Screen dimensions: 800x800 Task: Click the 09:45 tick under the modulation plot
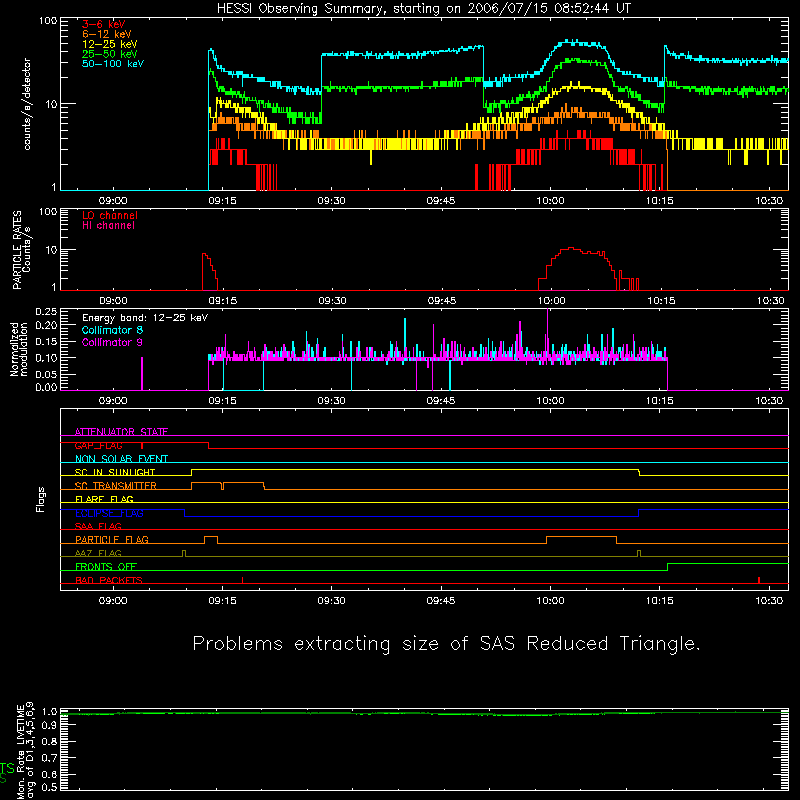point(441,401)
